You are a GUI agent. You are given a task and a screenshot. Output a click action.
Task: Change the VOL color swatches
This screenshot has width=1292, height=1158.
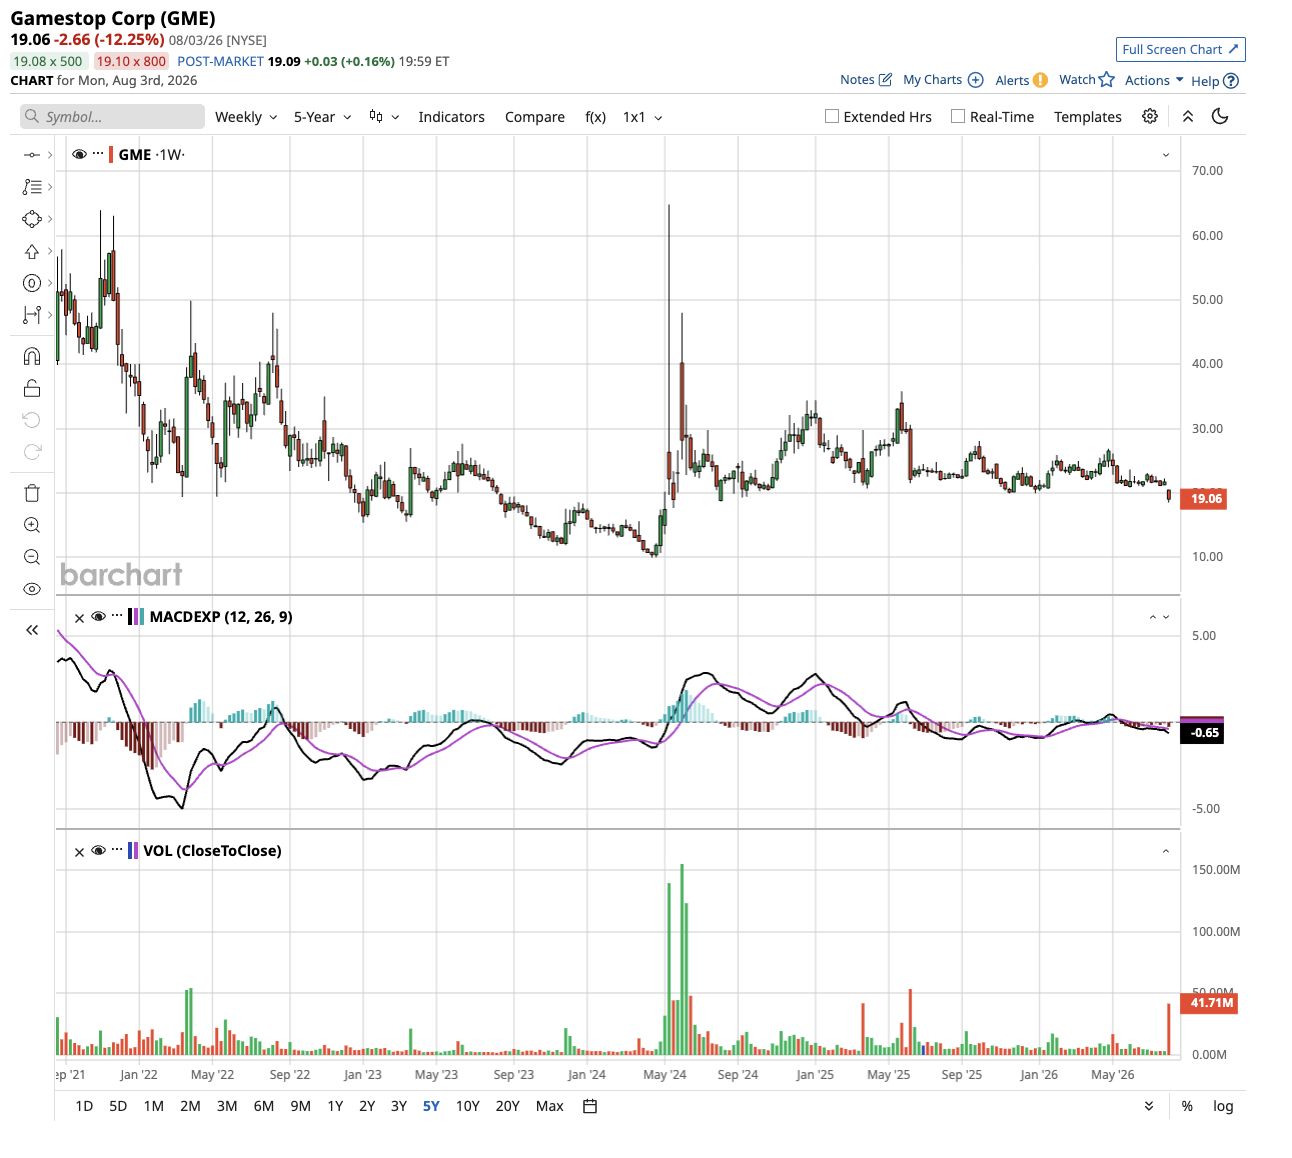(133, 851)
